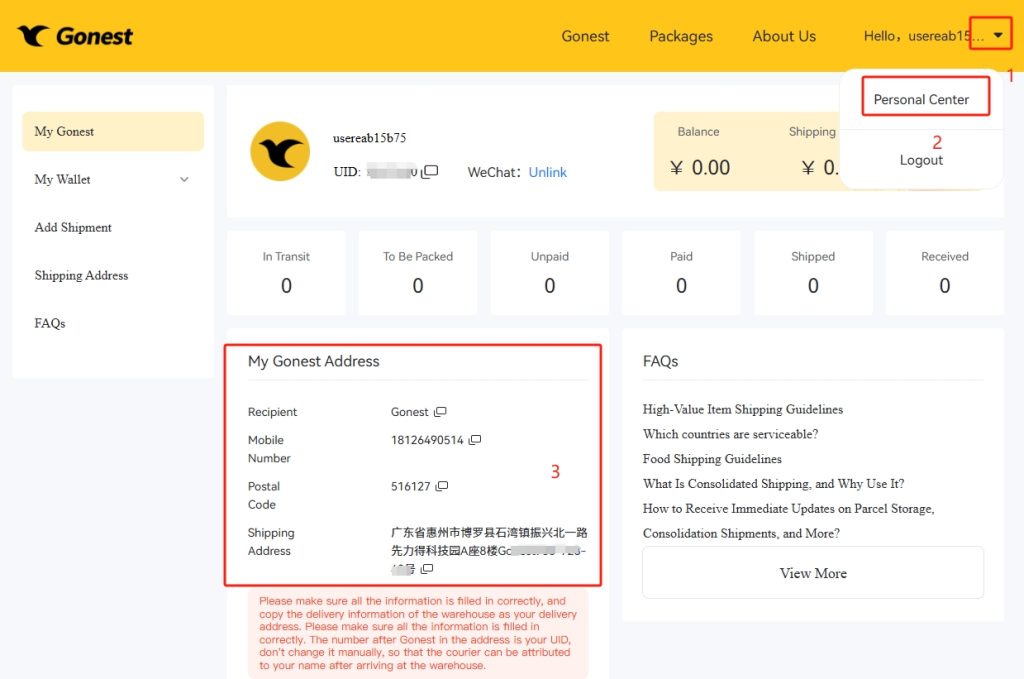This screenshot has height=679, width=1024.
Task: Select My Gonest in the sidebar
Action: coord(113,131)
